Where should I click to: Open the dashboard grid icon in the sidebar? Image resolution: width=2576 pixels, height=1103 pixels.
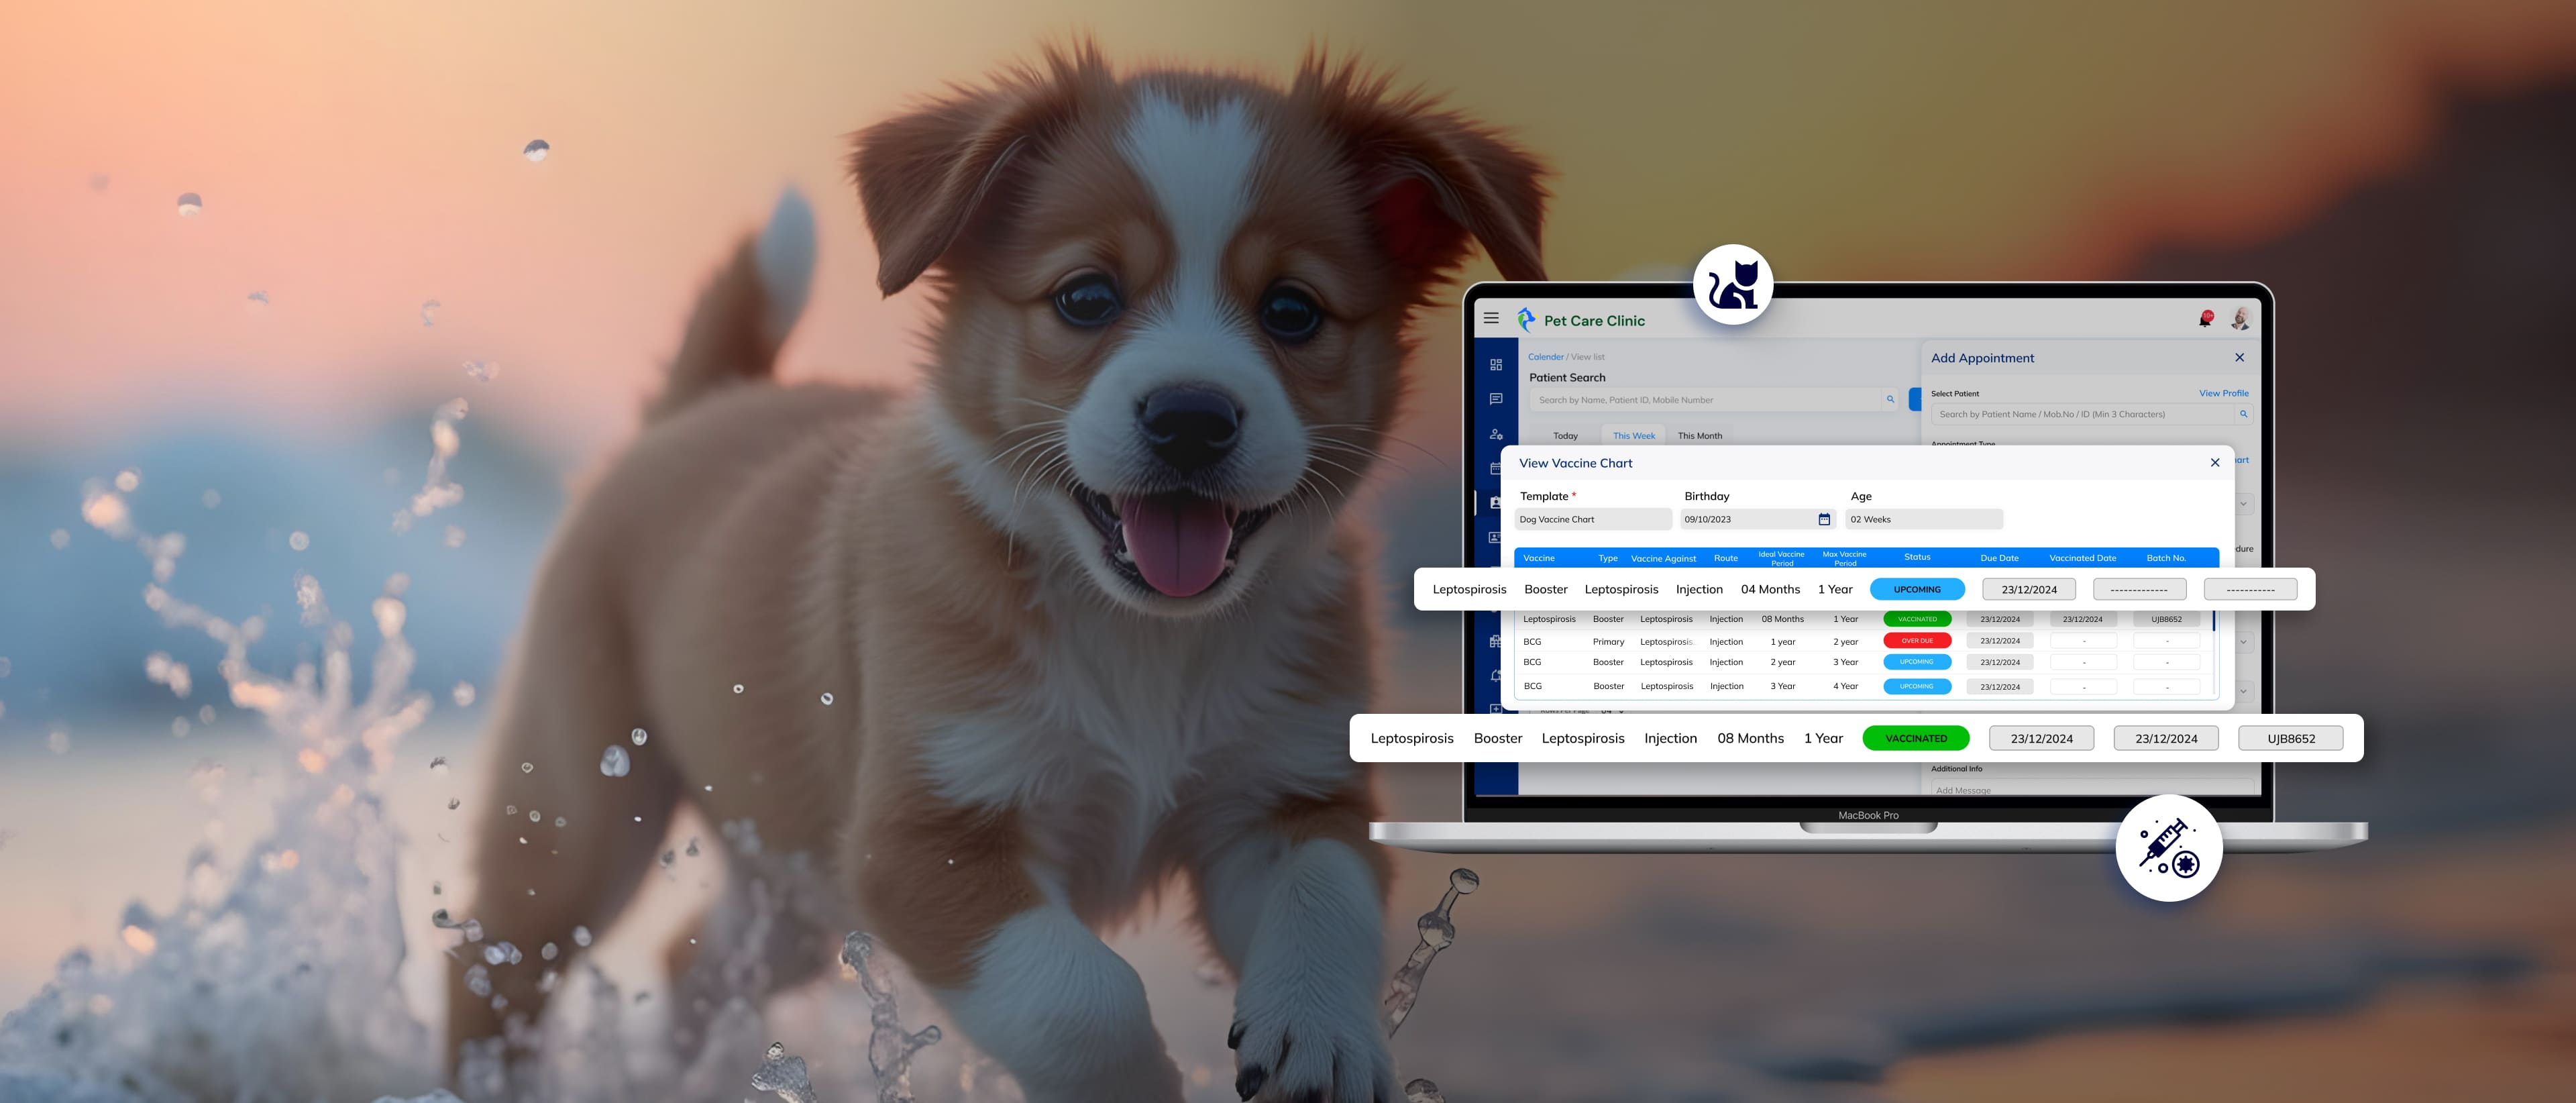pyautogui.click(x=1496, y=365)
